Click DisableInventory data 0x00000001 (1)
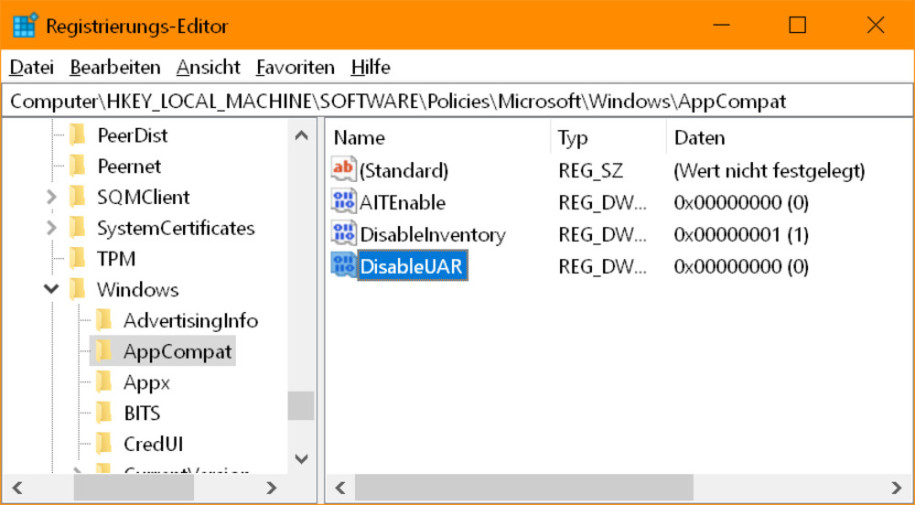915x505 pixels. (x=741, y=235)
